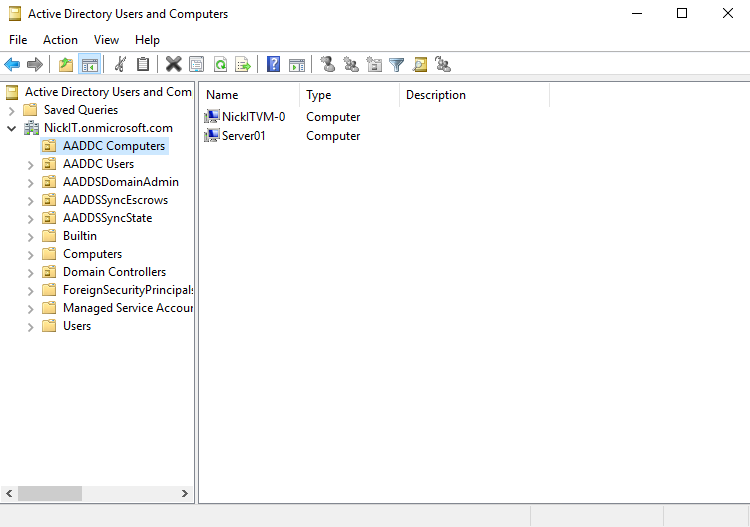Click the Refresh icon

coord(221,64)
